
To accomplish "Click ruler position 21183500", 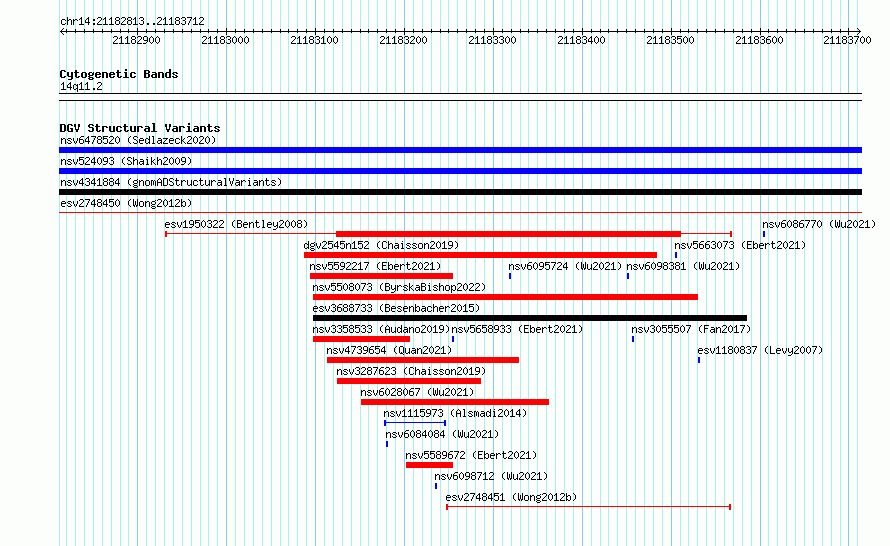I will [x=670, y=40].
